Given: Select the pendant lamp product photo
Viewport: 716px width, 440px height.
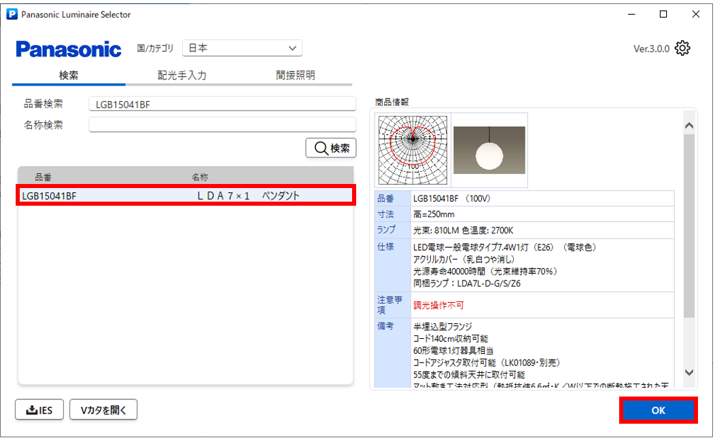Looking at the screenshot, I should point(489,149).
